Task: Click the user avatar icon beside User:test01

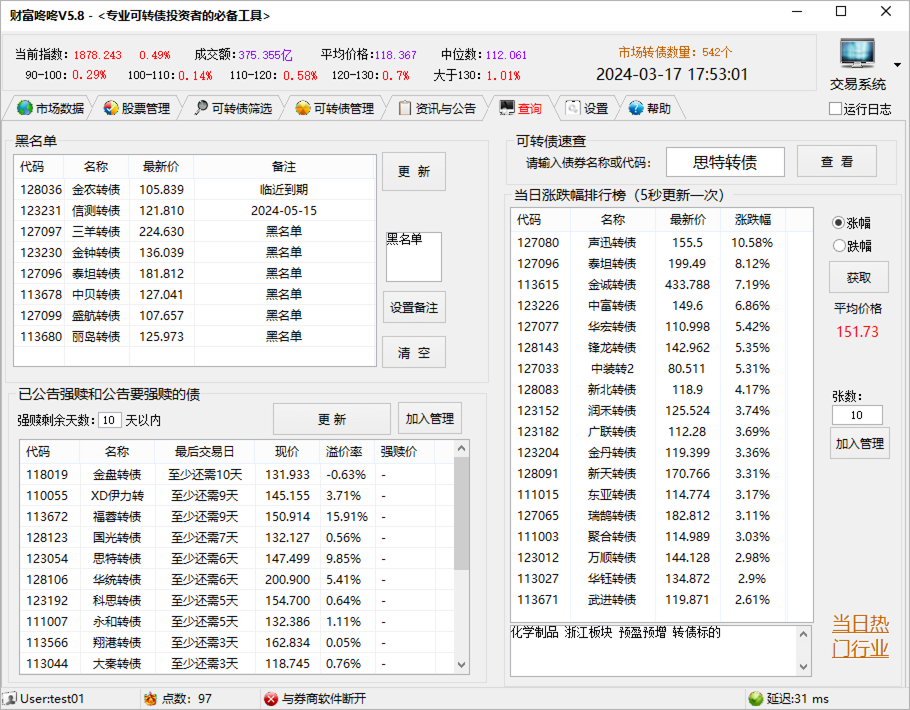Action: click(x=10, y=698)
